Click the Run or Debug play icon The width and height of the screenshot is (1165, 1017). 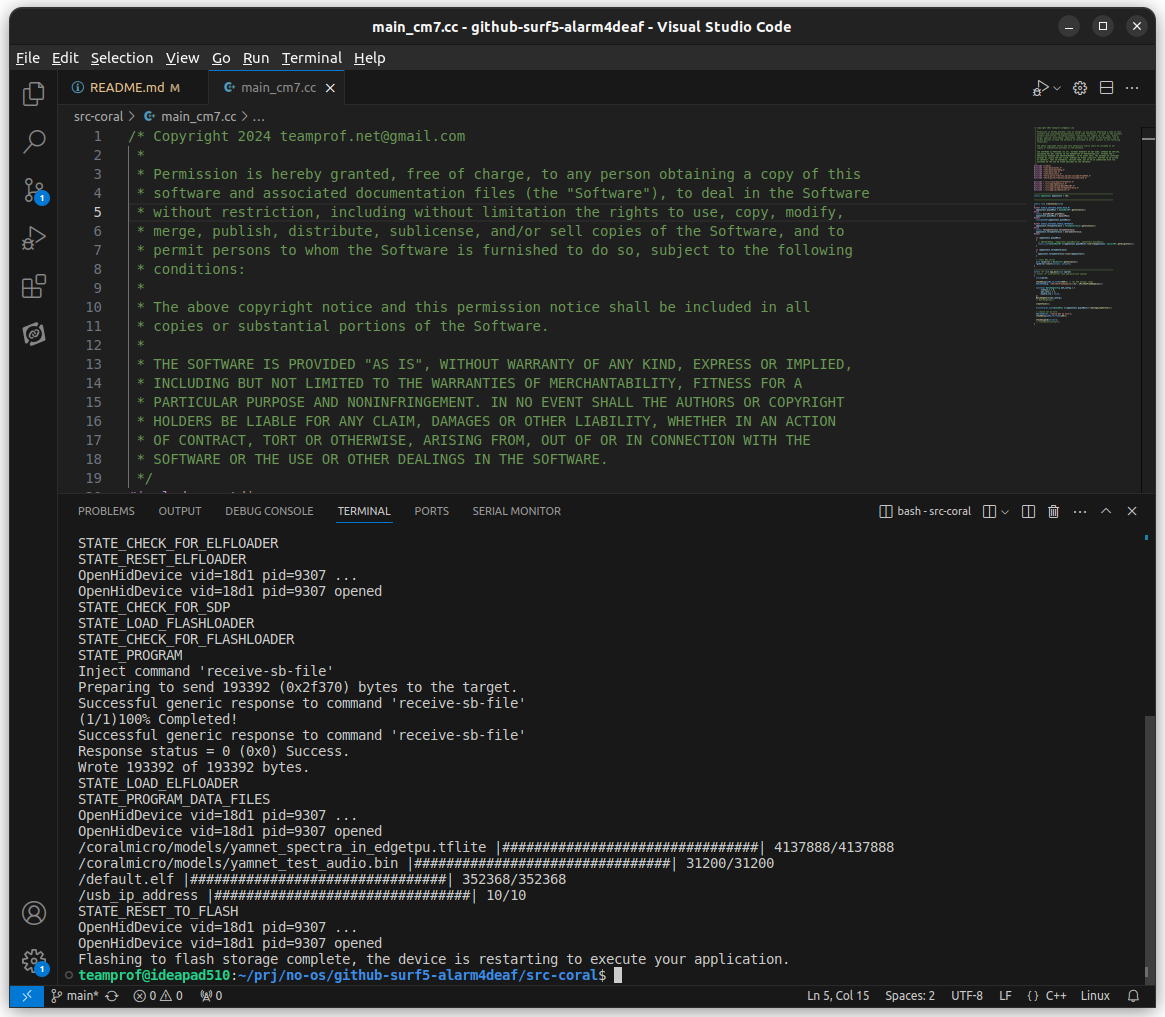[x=1040, y=88]
